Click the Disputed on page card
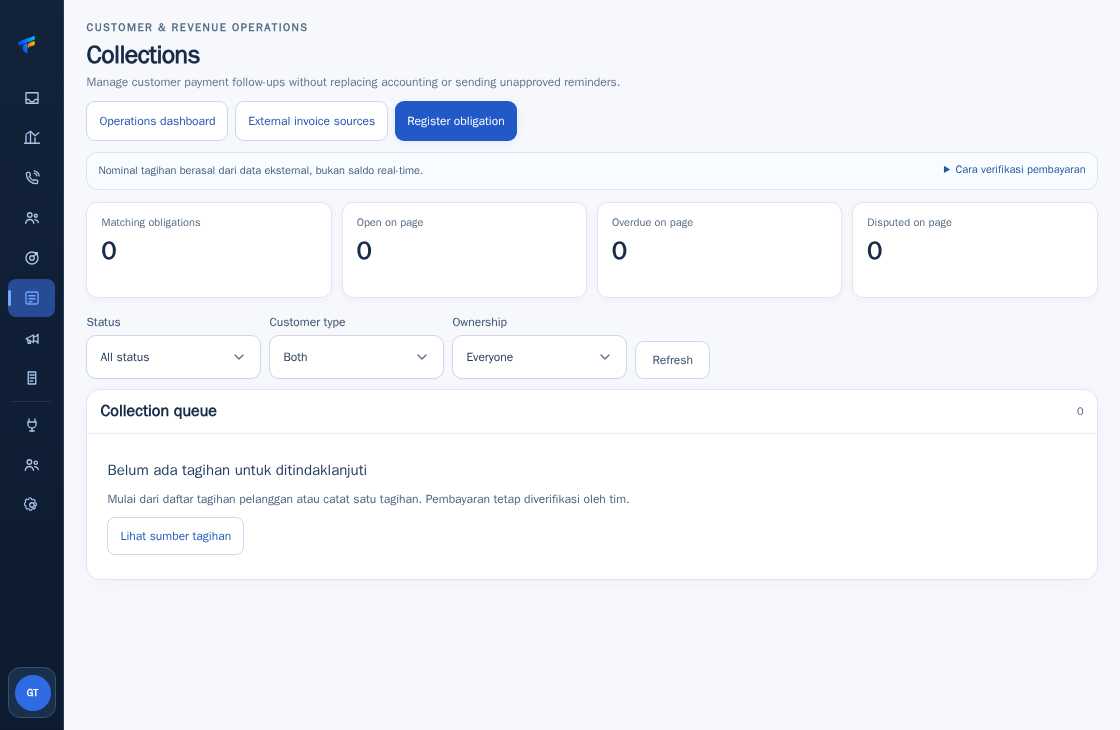Image resolution: width=1120 pixels, height=730 pixels. [x=975, y=250]
